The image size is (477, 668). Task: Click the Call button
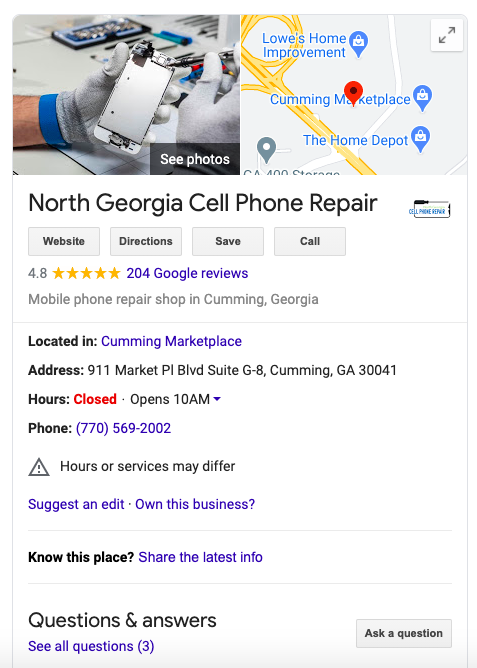[x=310, y=241]
